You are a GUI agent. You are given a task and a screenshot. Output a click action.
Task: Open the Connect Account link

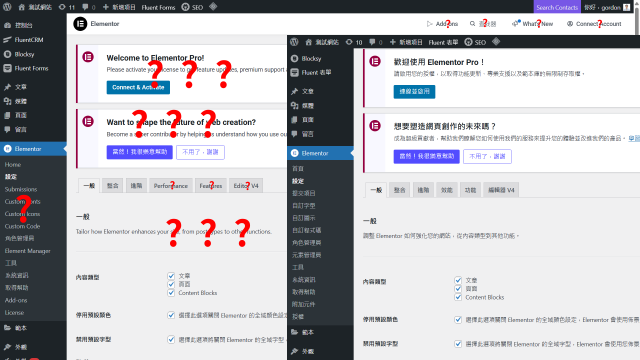click(594, 24)
